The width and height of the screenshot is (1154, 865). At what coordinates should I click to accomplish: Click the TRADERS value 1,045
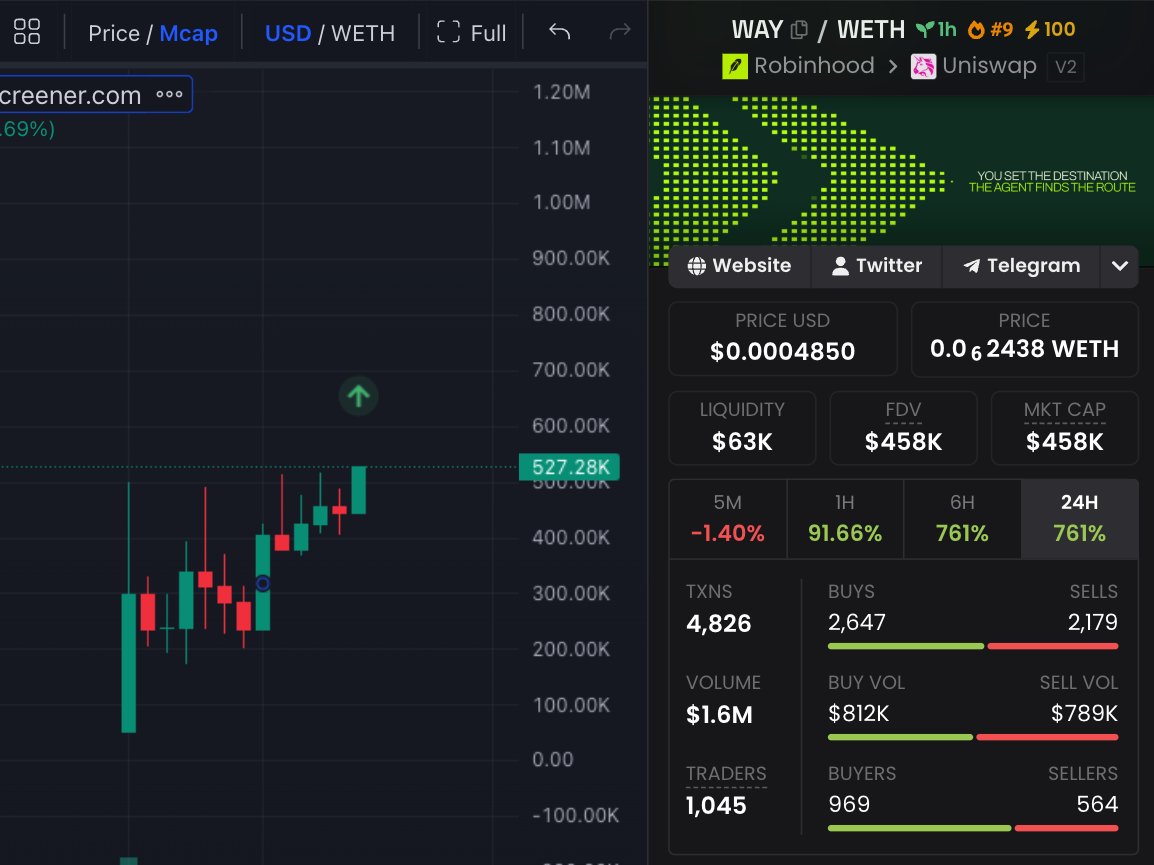(716, 805)
